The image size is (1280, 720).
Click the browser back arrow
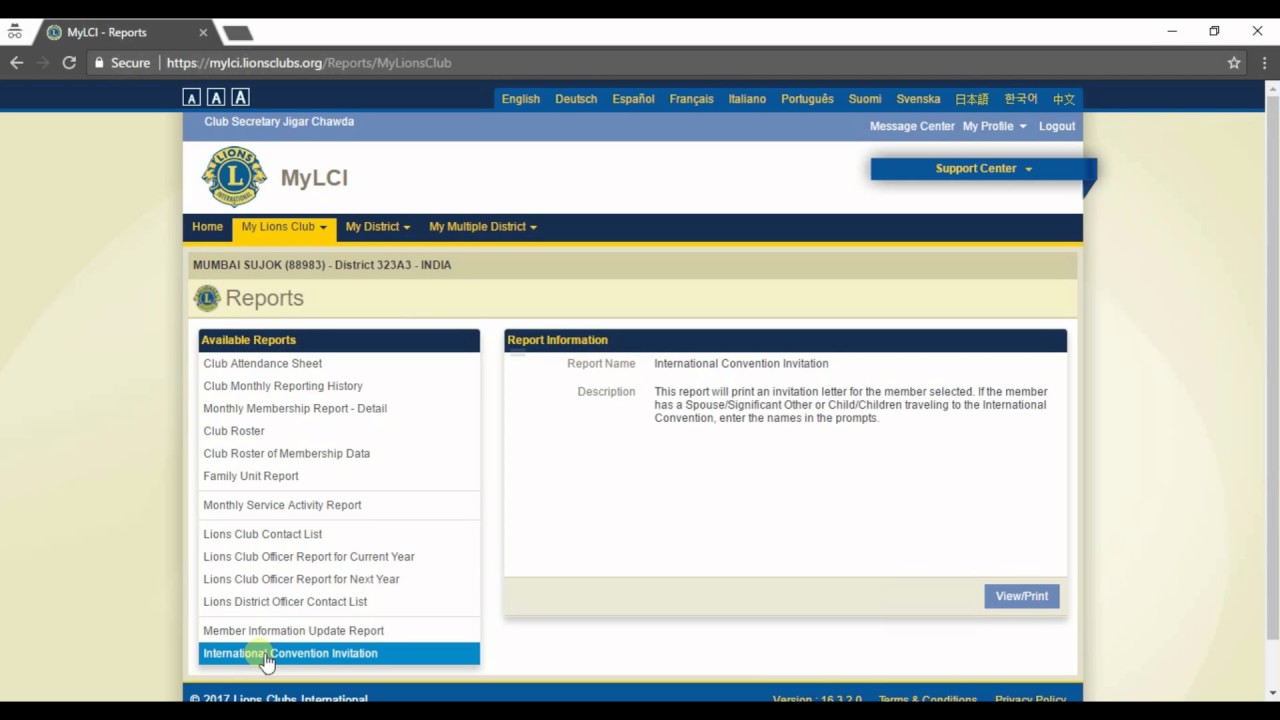click(x=16, y=62)
